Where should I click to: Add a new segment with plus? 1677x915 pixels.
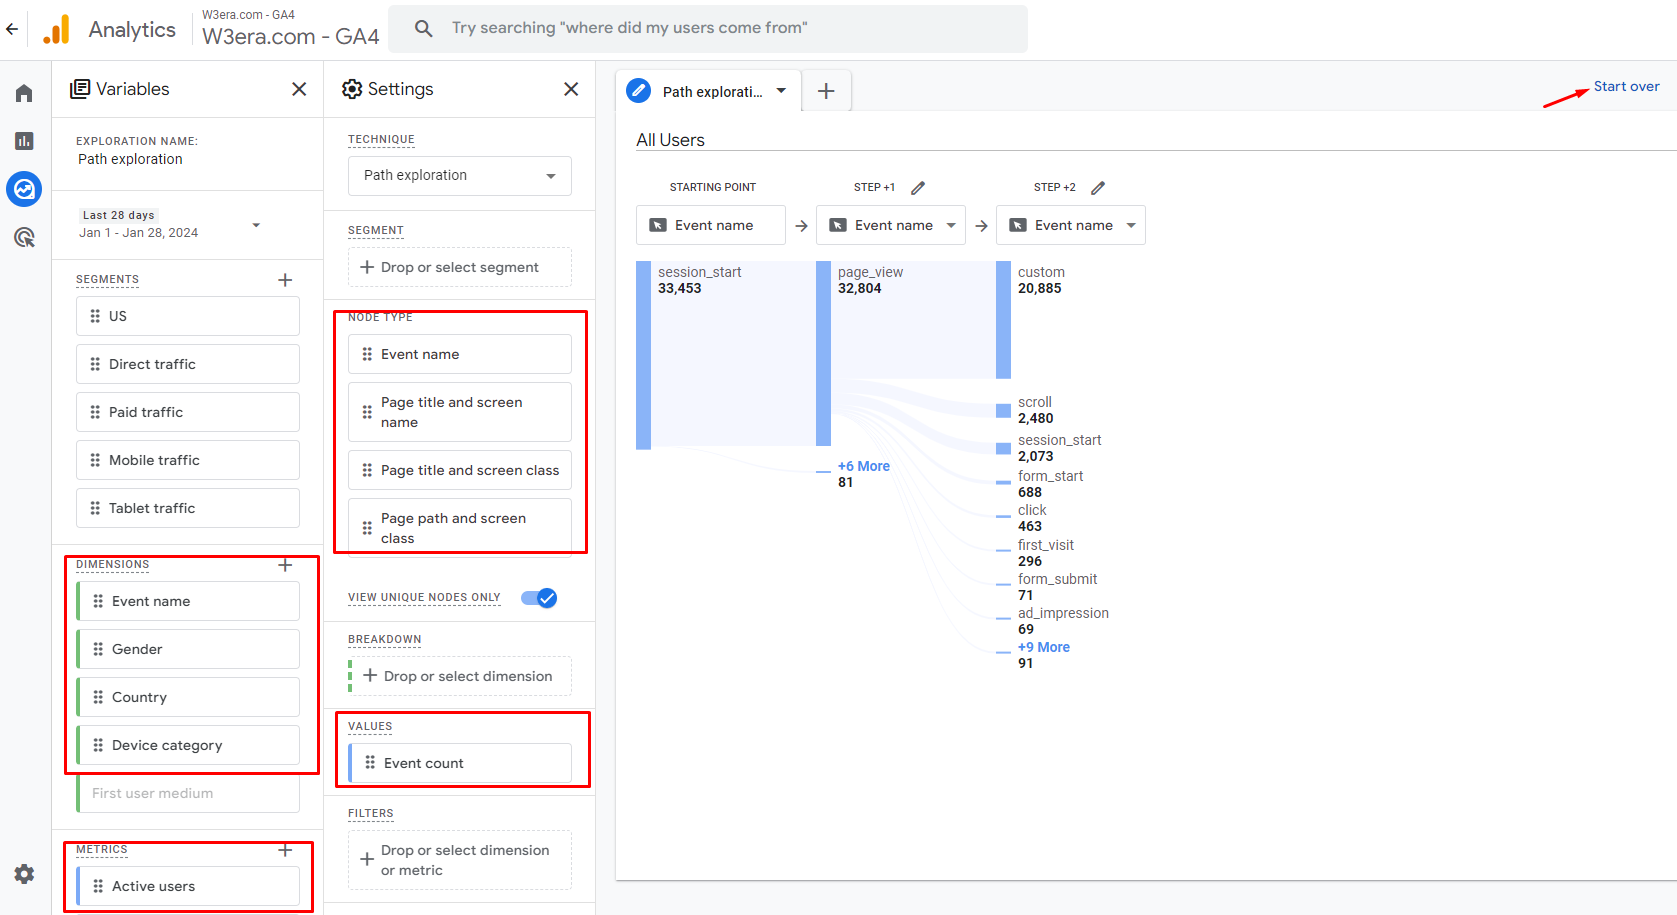point(285,280)
